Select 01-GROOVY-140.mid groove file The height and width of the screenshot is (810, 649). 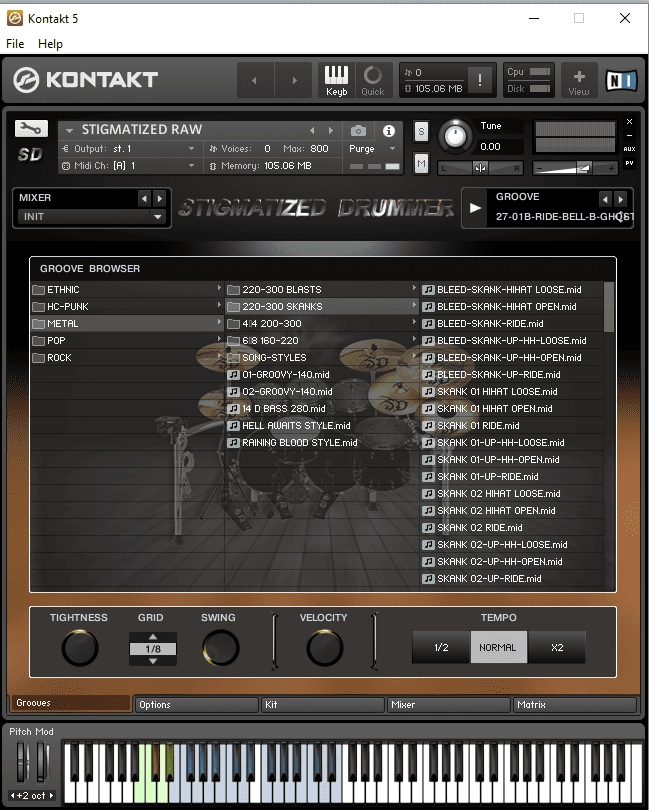coord(322,375)
